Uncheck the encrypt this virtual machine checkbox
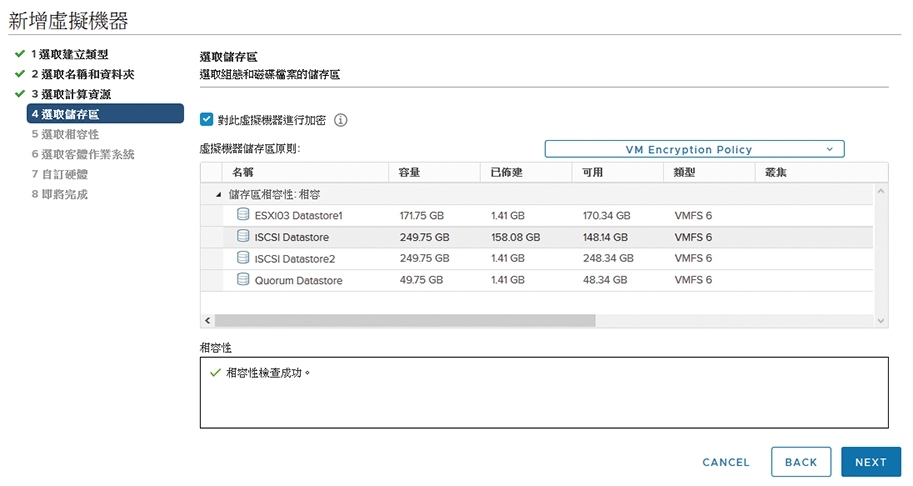The height and width of the screenshot is (486, 913). tap(207, 119)
